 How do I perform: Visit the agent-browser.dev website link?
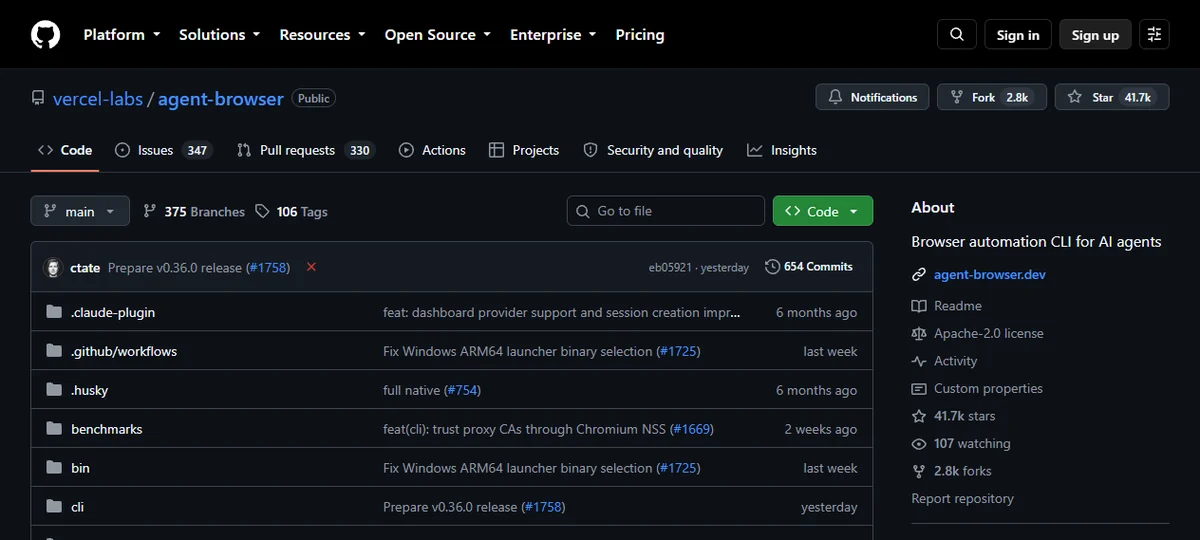(990, 274)
